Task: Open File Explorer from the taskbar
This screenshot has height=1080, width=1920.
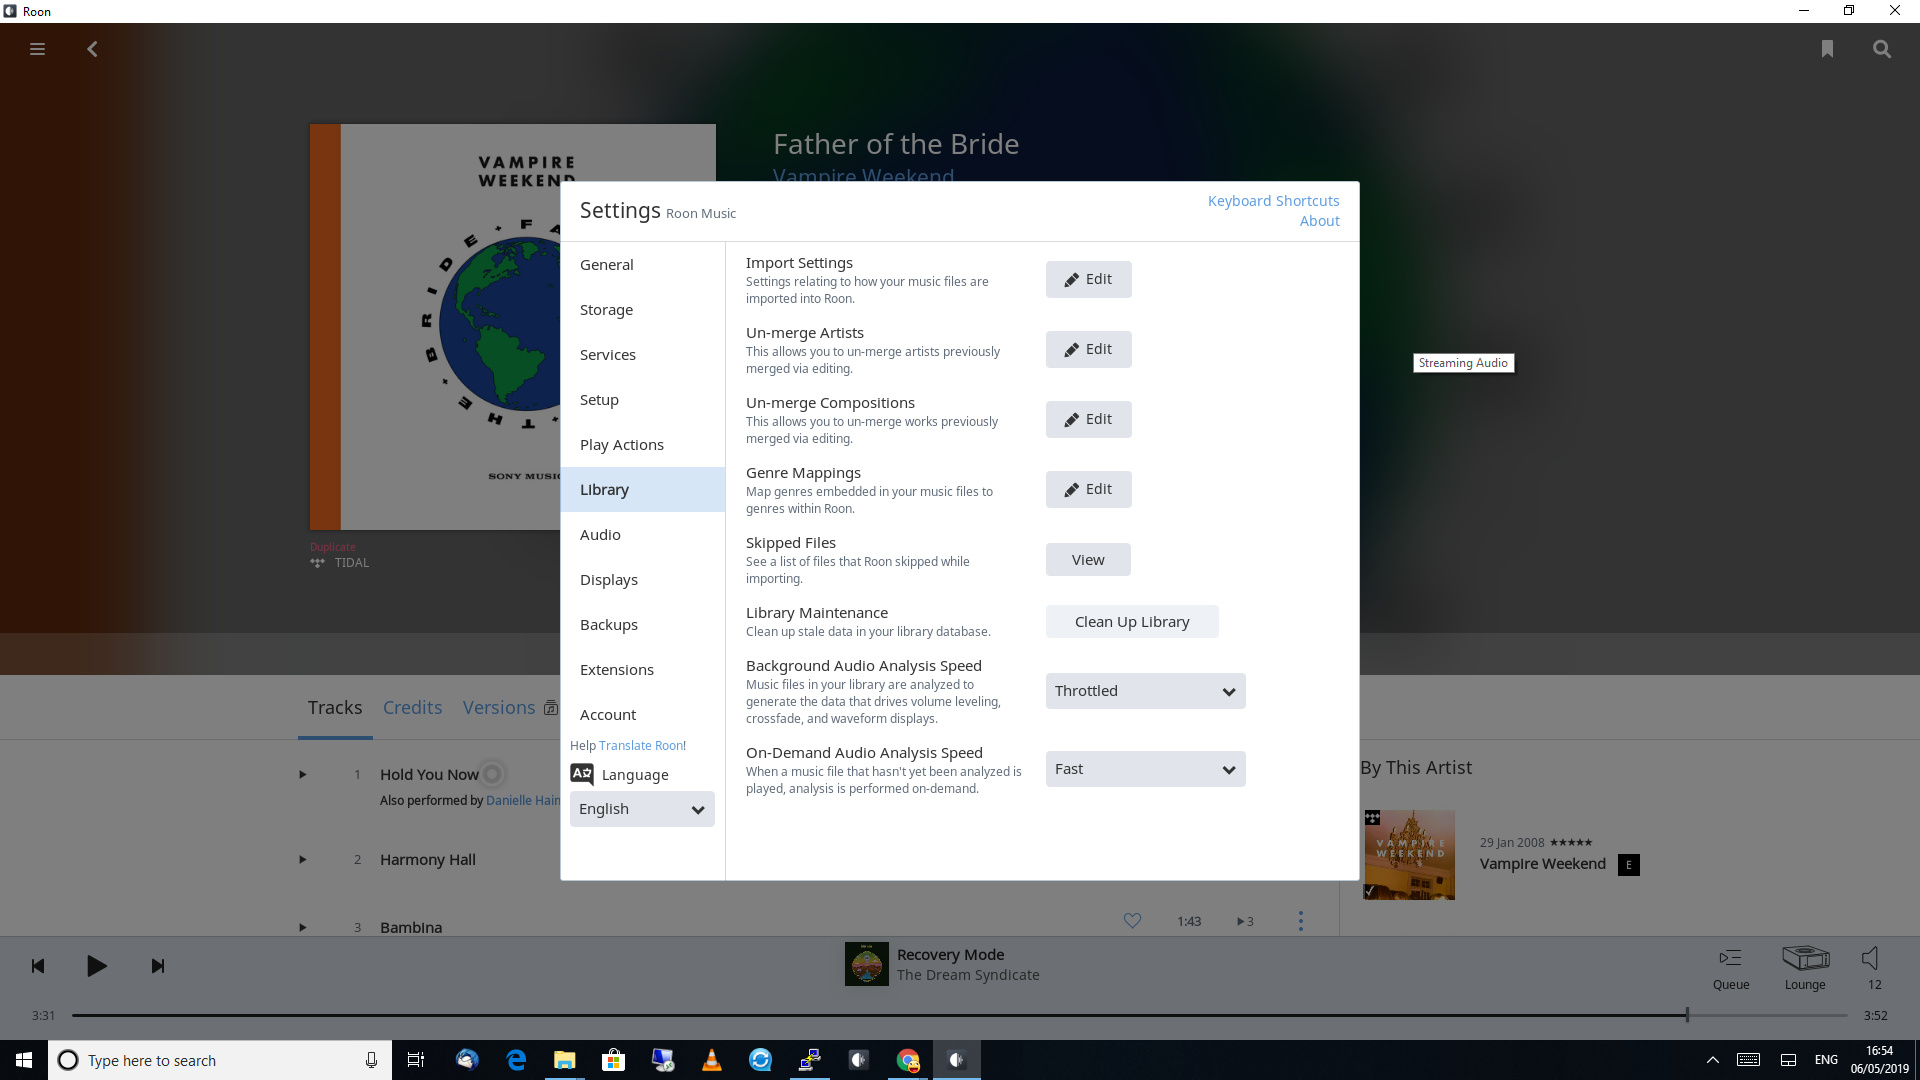Action: click(565, 1060)
